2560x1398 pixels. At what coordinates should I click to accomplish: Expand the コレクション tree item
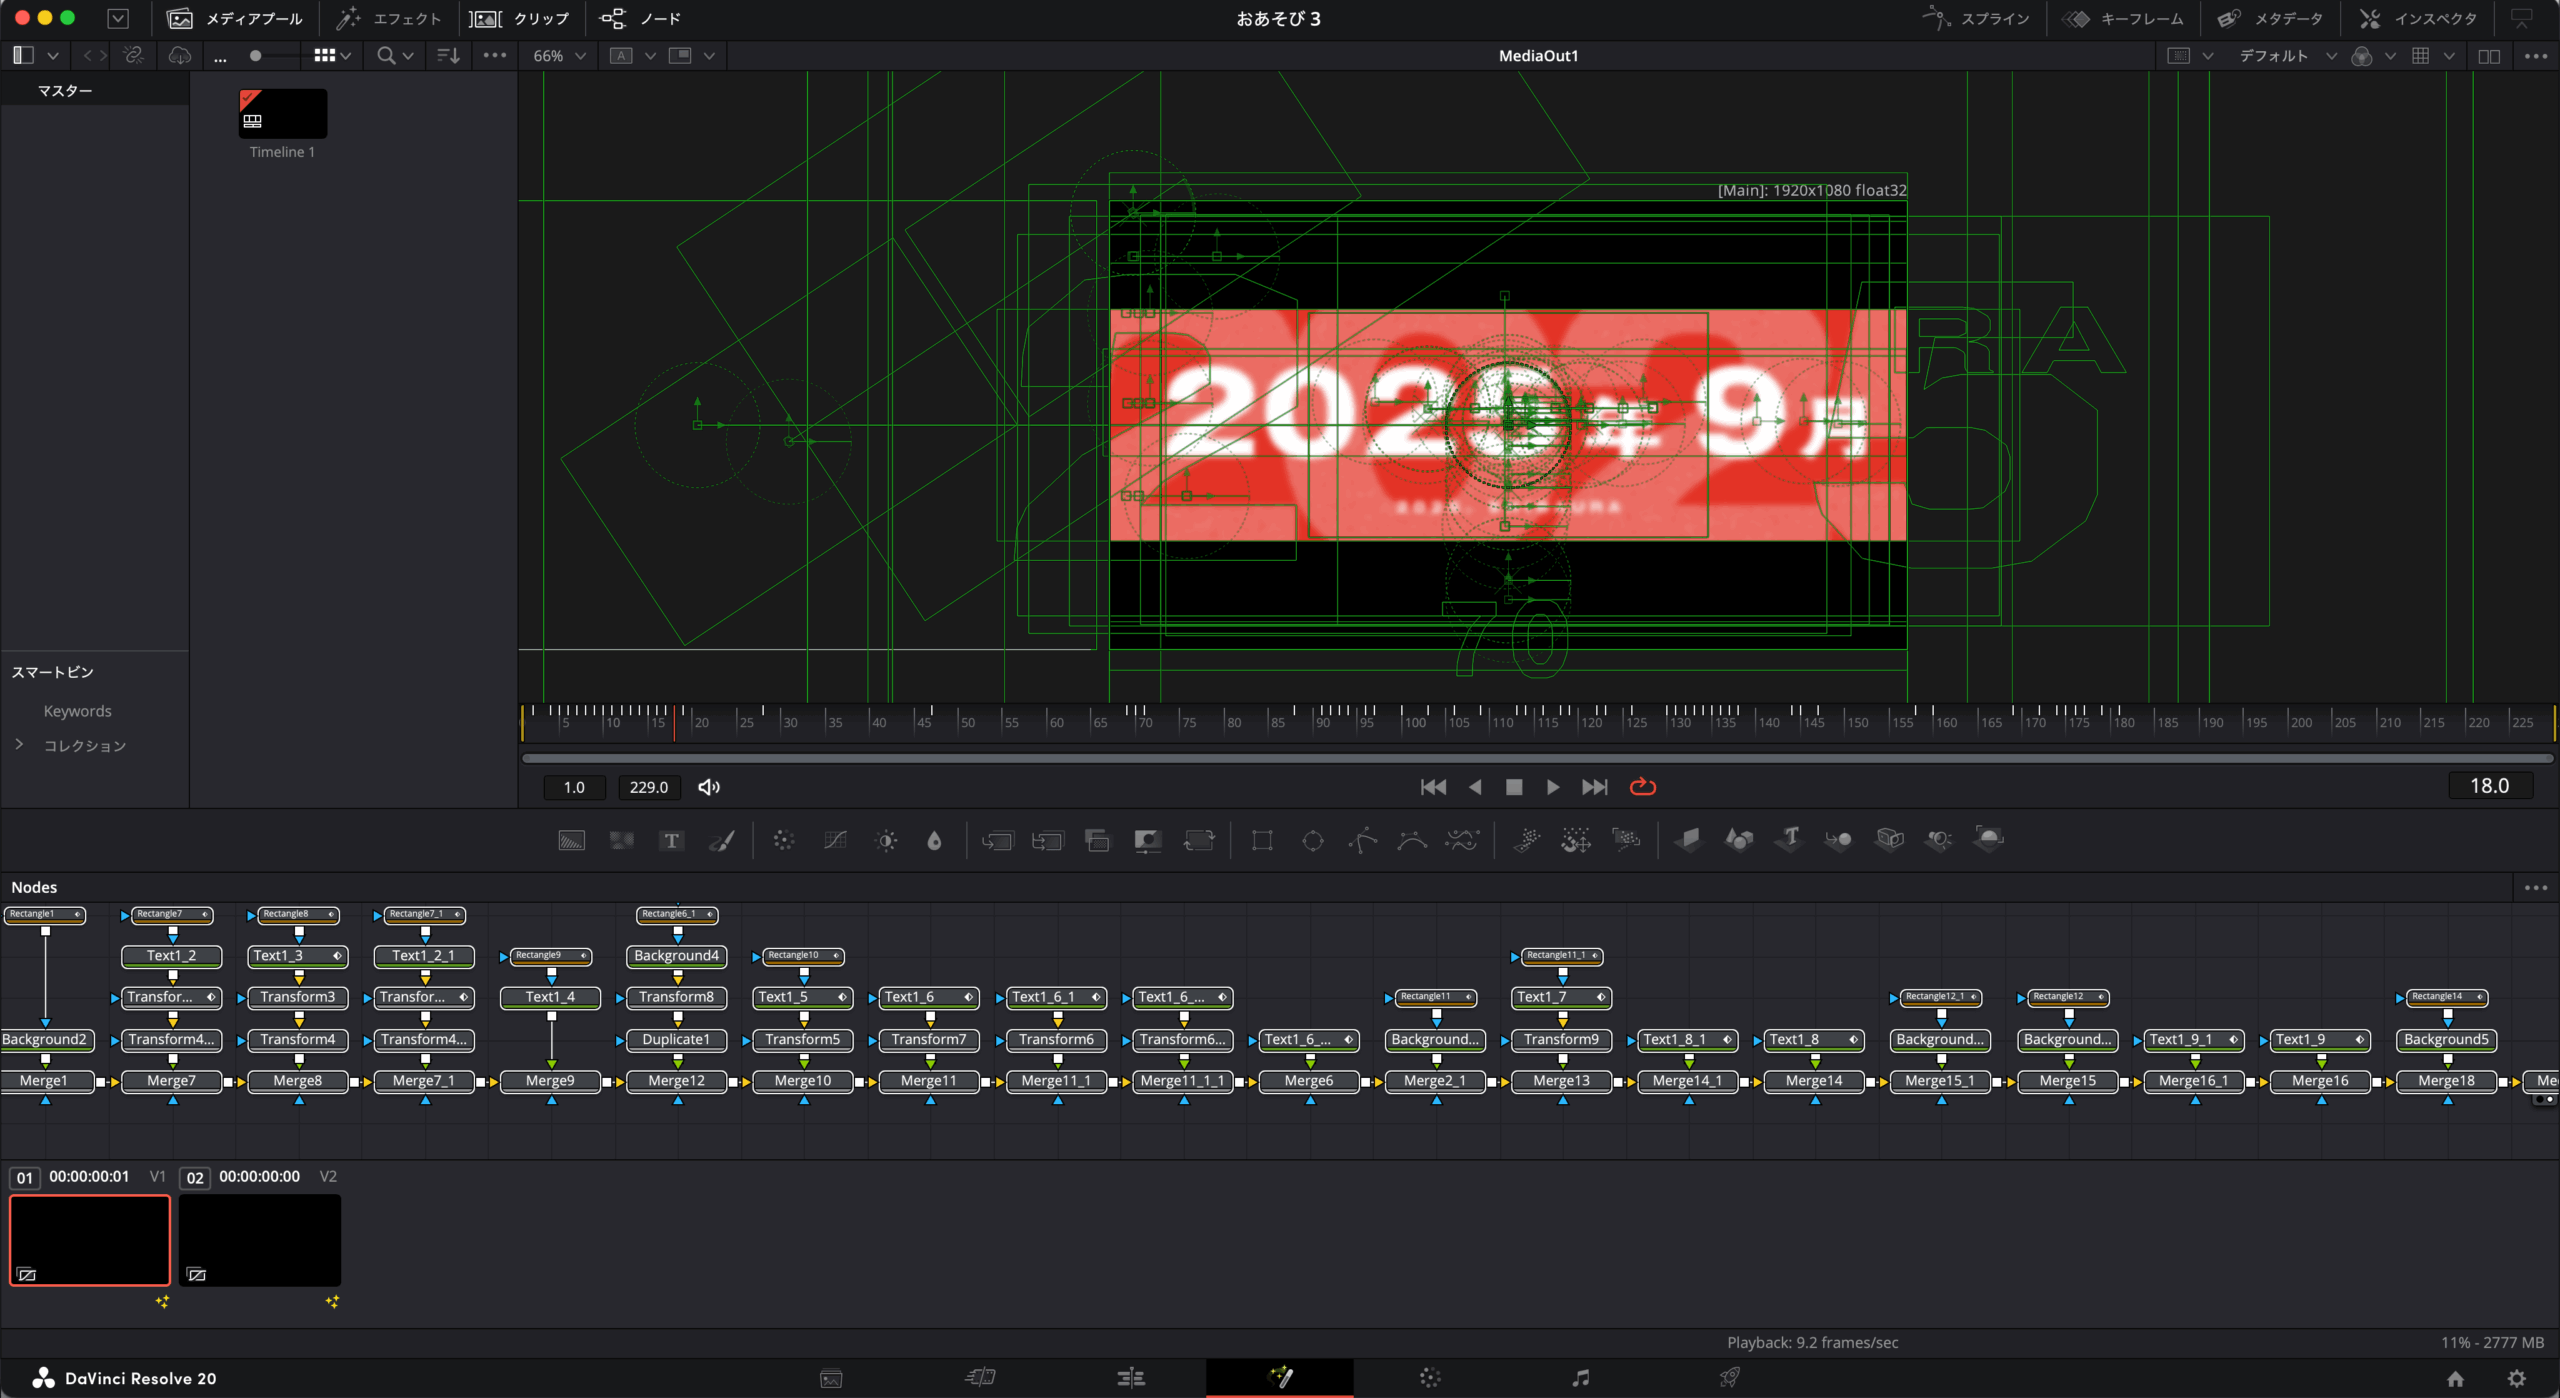tap(19, 745)
